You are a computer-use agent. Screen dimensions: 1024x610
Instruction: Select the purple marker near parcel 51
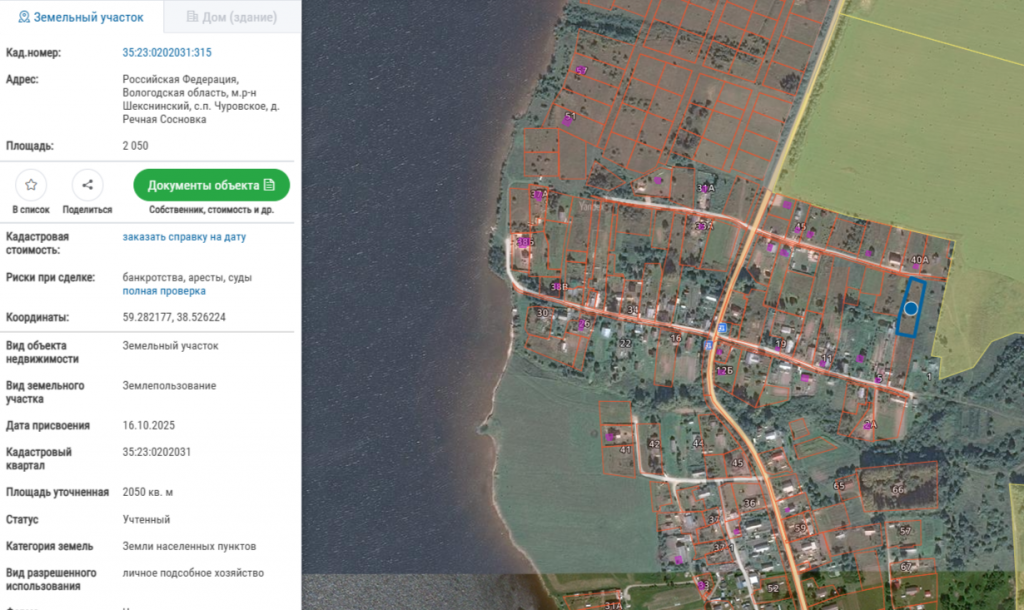[x=566, y=121]
